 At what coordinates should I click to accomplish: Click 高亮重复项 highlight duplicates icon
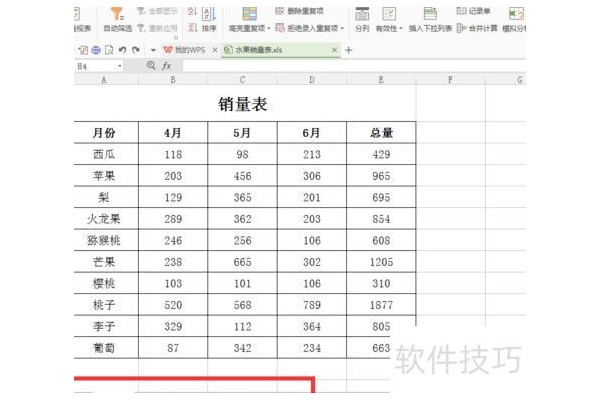pyautogui.click(x=249, y=15)
